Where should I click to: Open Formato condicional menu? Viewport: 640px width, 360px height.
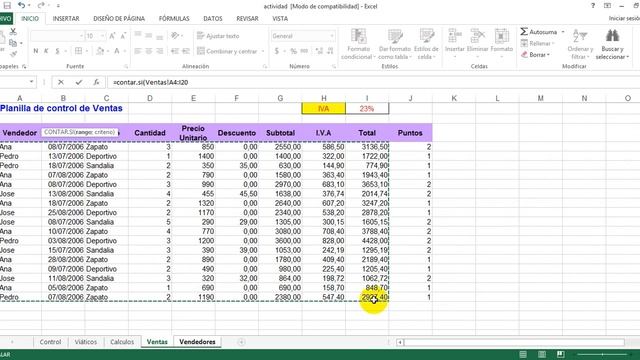coord(358,44)
